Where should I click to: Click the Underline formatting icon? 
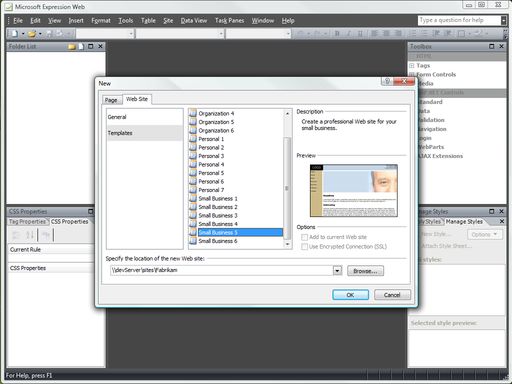pyautogui.click(x=360, y=33)
